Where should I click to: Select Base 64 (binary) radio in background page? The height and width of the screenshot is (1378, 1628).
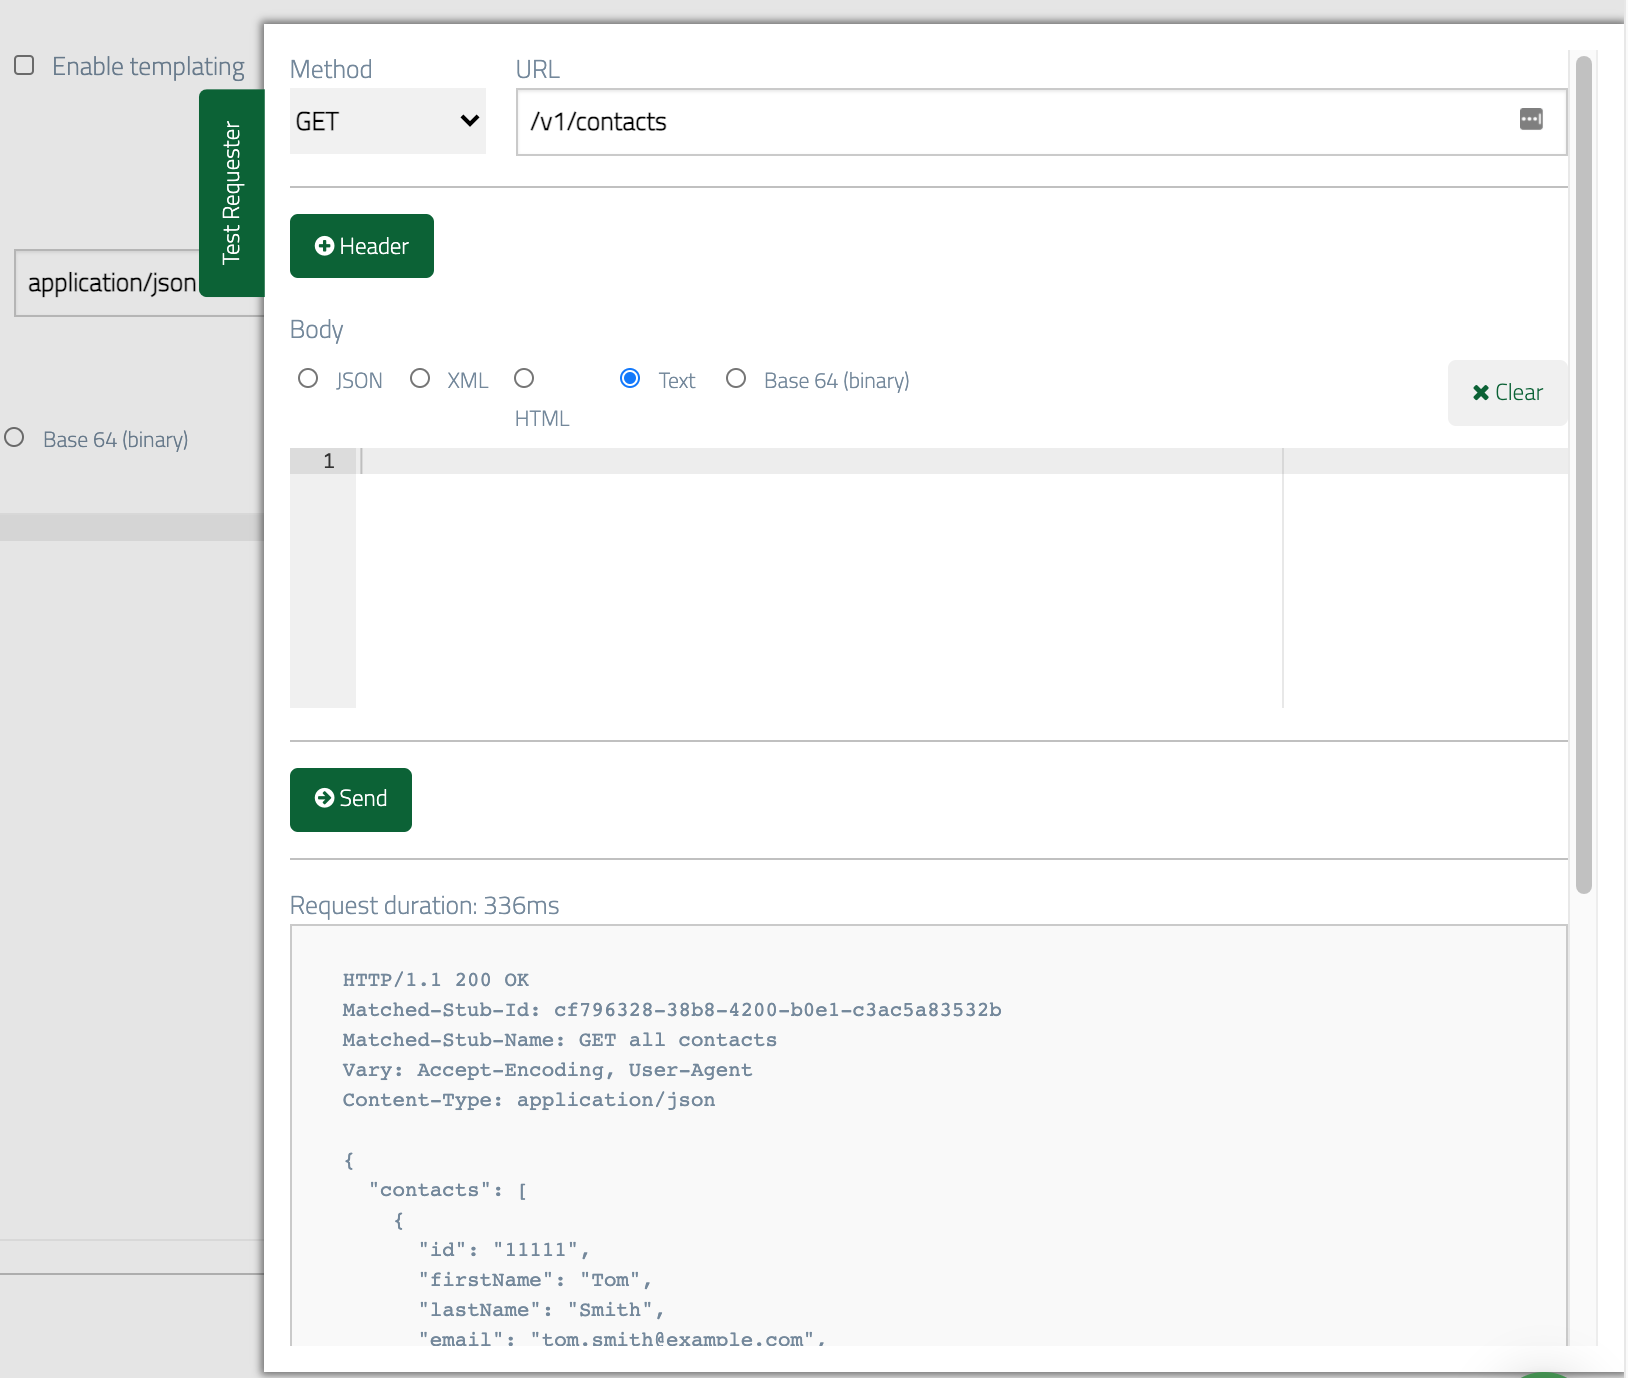tap(14, 437)
